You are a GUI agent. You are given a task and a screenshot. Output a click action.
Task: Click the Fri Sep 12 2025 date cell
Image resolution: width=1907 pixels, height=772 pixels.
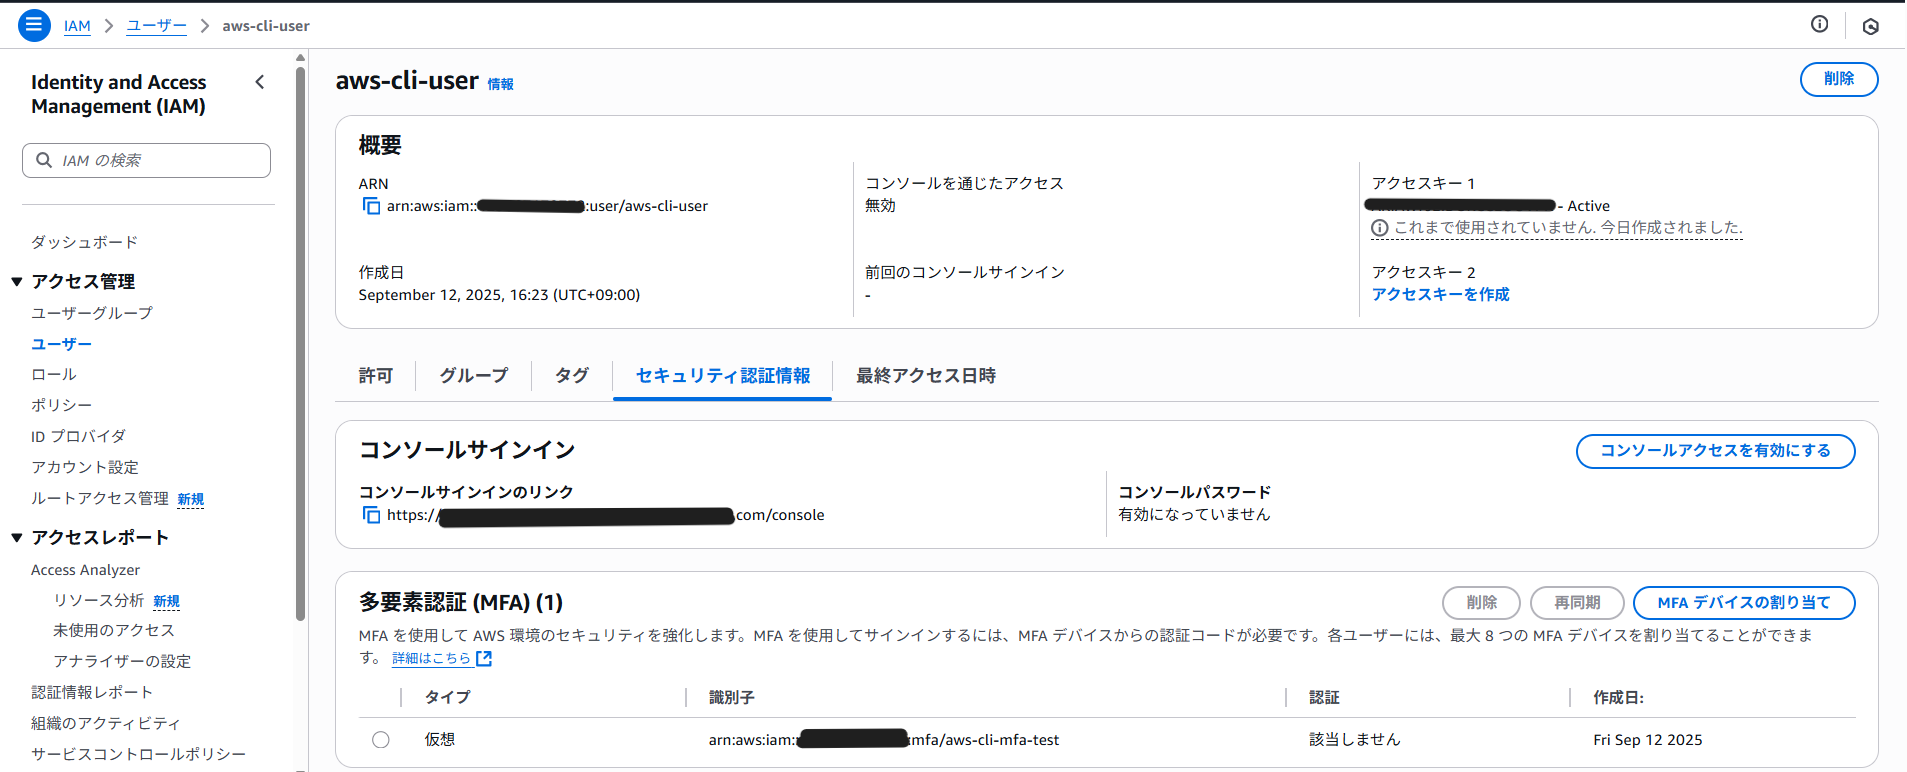pos(1648,740)
